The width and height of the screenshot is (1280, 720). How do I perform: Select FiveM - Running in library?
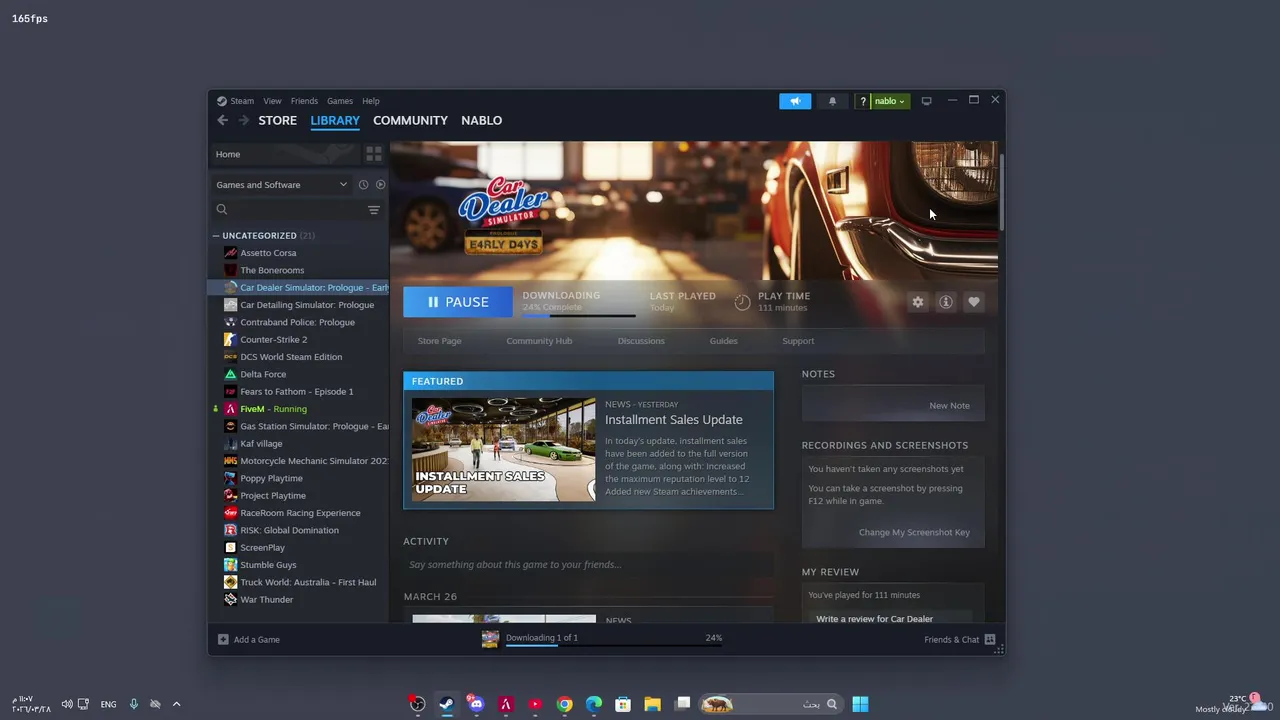tap(273, 409)
